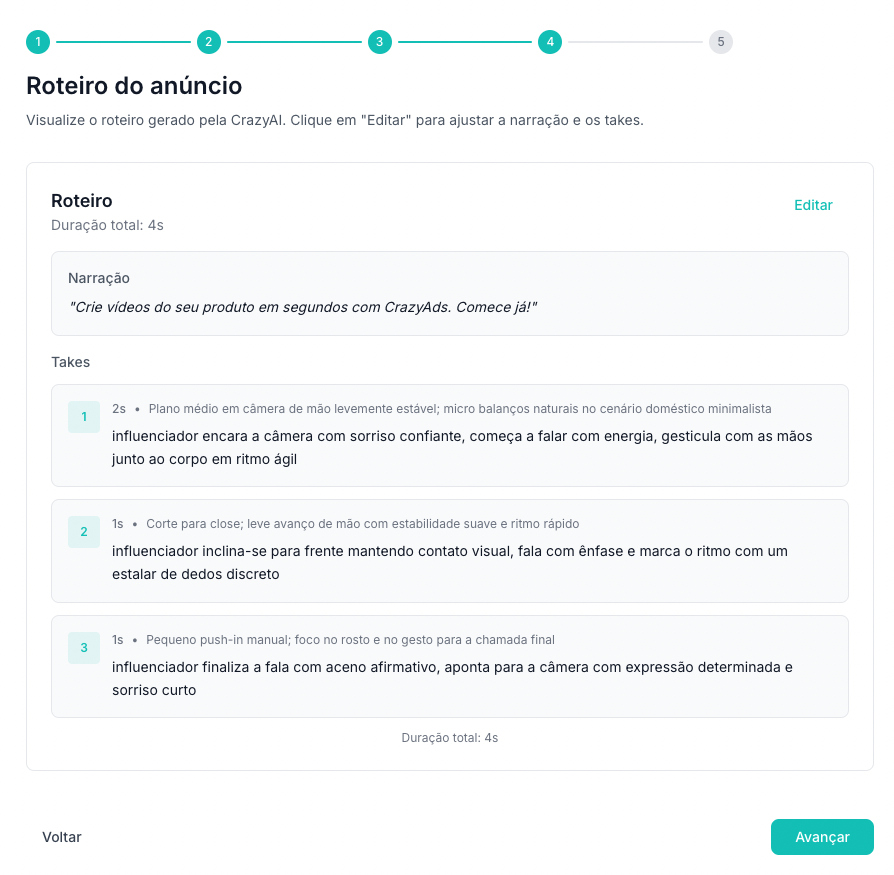Go to step 1 in the progress stepper

point(37,42)
